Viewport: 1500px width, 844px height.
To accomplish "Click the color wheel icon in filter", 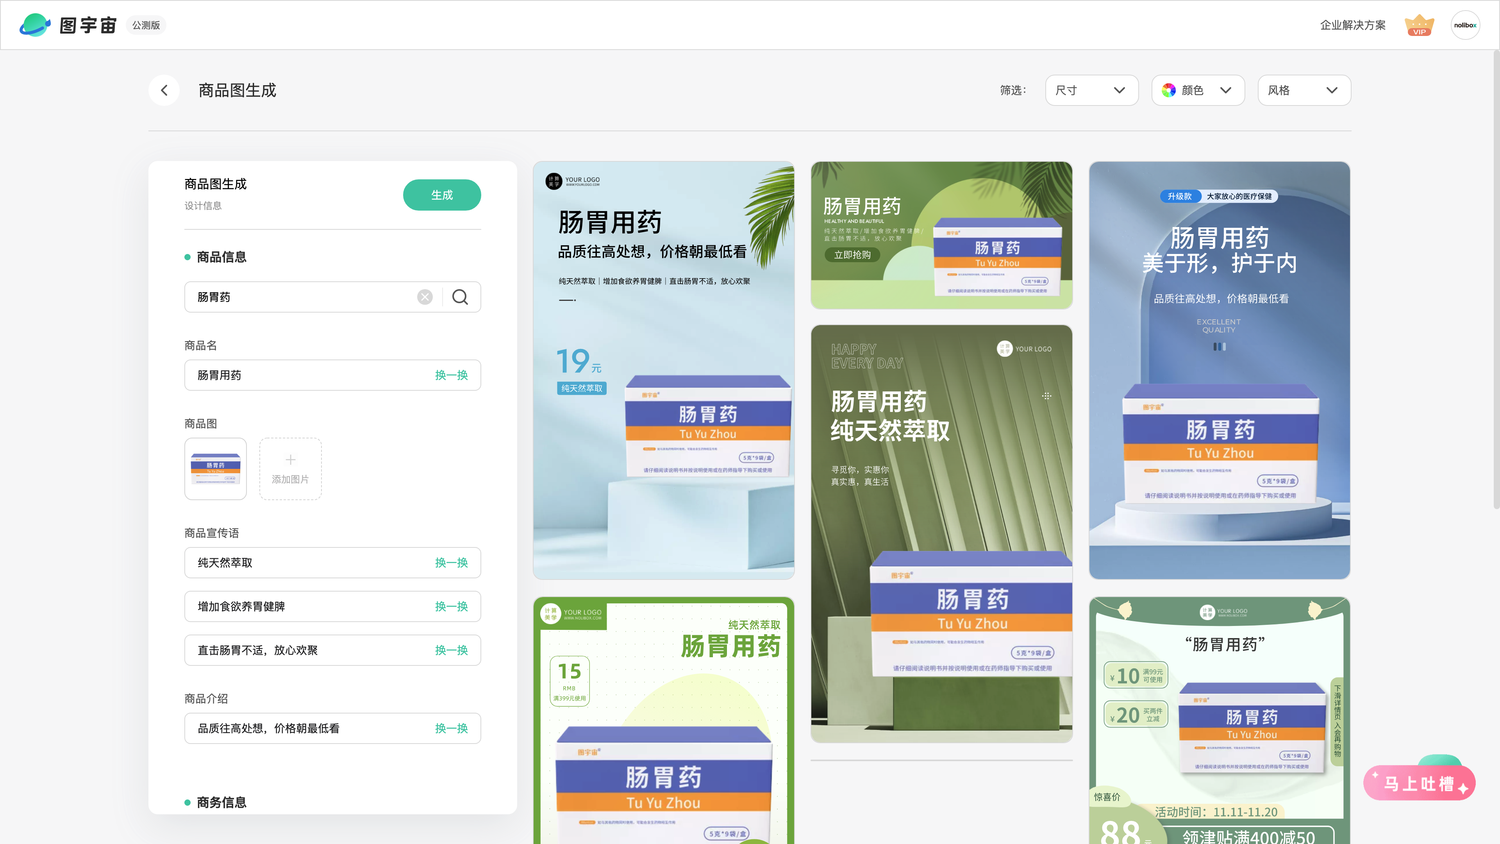I will (x=1169, y=90).
